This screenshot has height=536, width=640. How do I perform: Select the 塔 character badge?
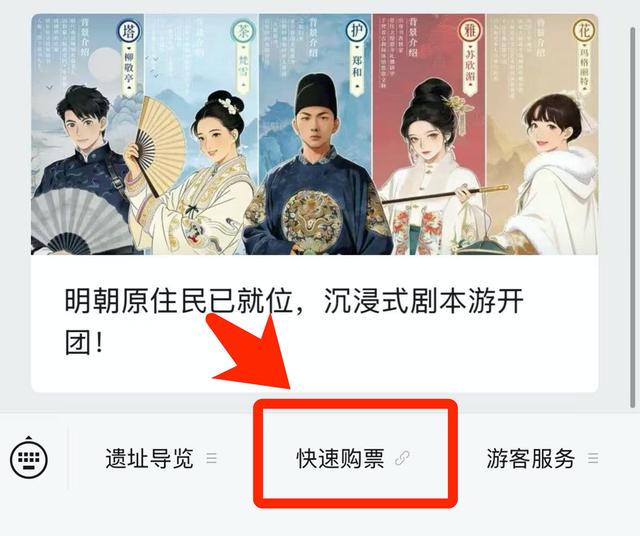click(x=129, y=31)
